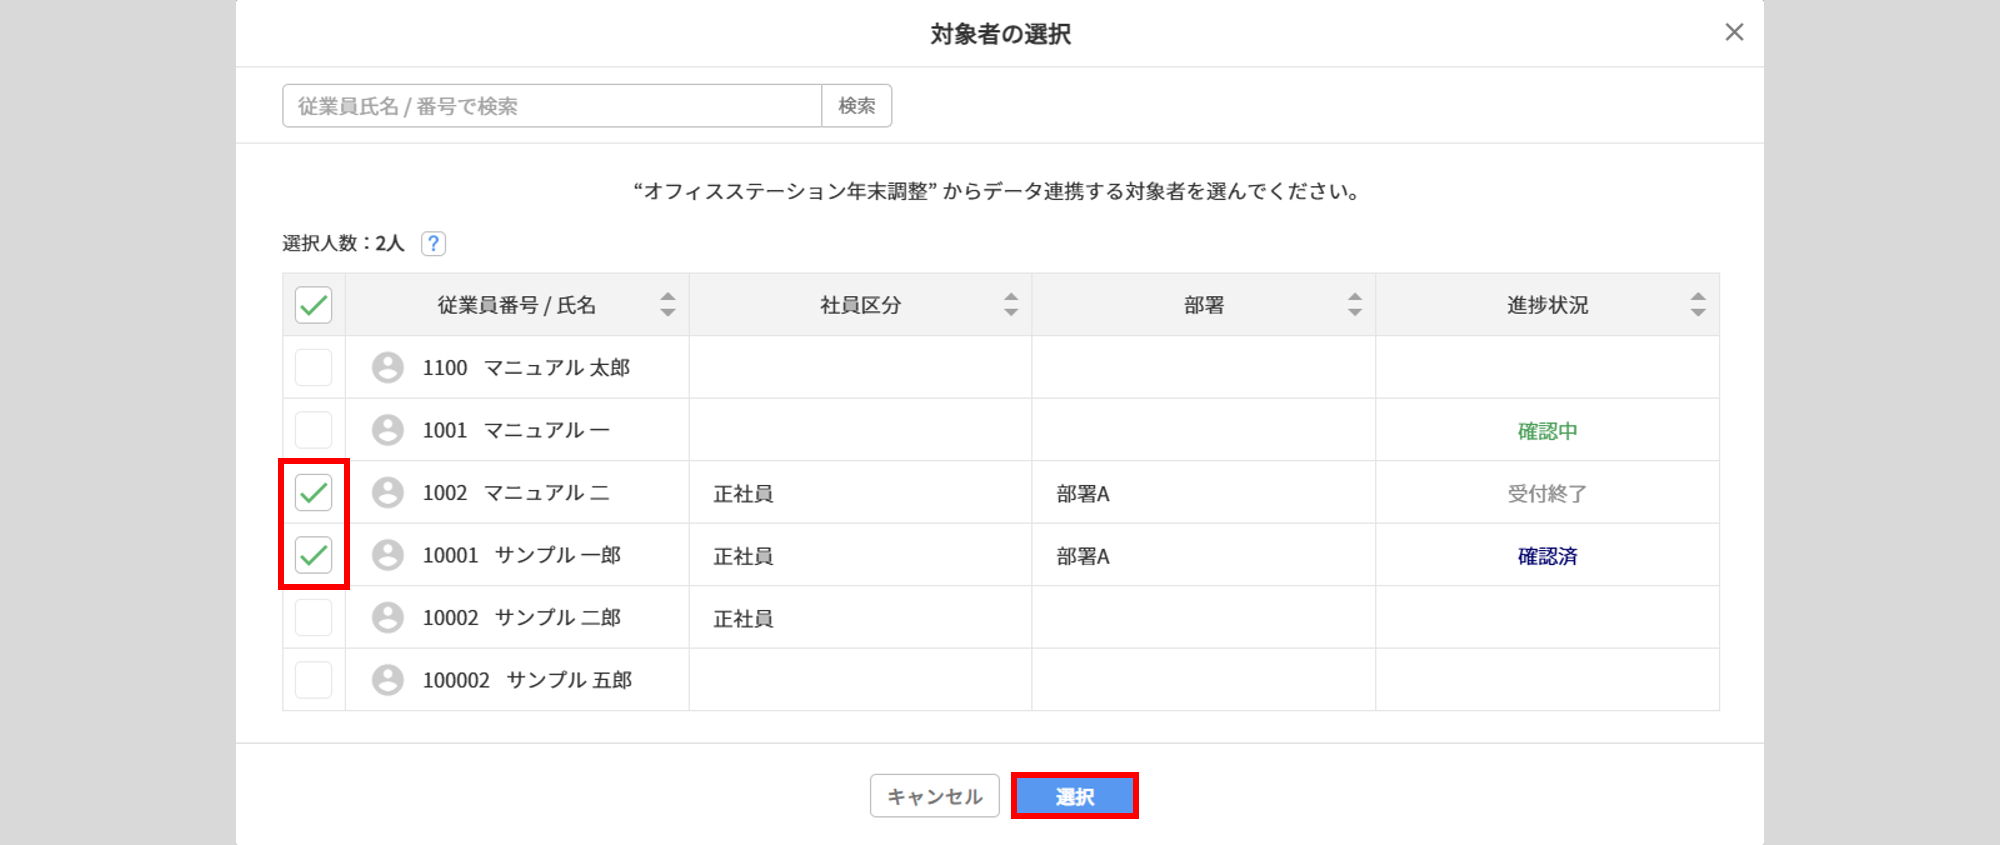The image size is (2000, 845).
Task: Click the 検索 search button
Action: (857, 106)
